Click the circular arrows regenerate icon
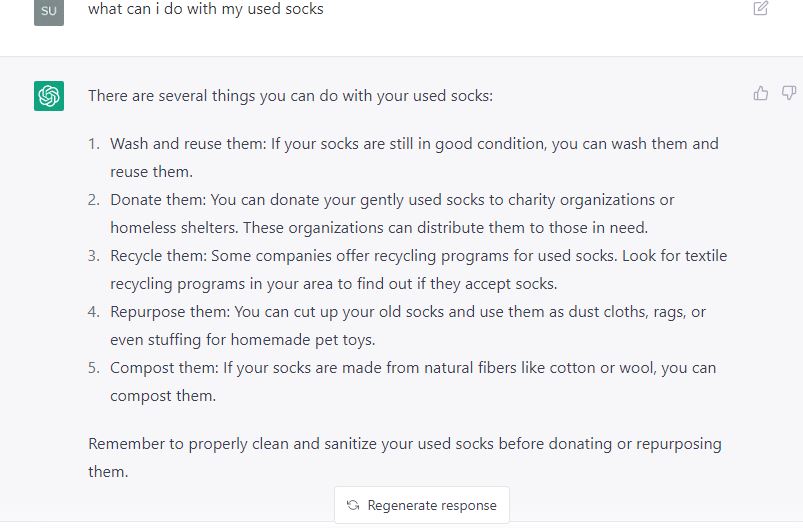 [353, 505]
